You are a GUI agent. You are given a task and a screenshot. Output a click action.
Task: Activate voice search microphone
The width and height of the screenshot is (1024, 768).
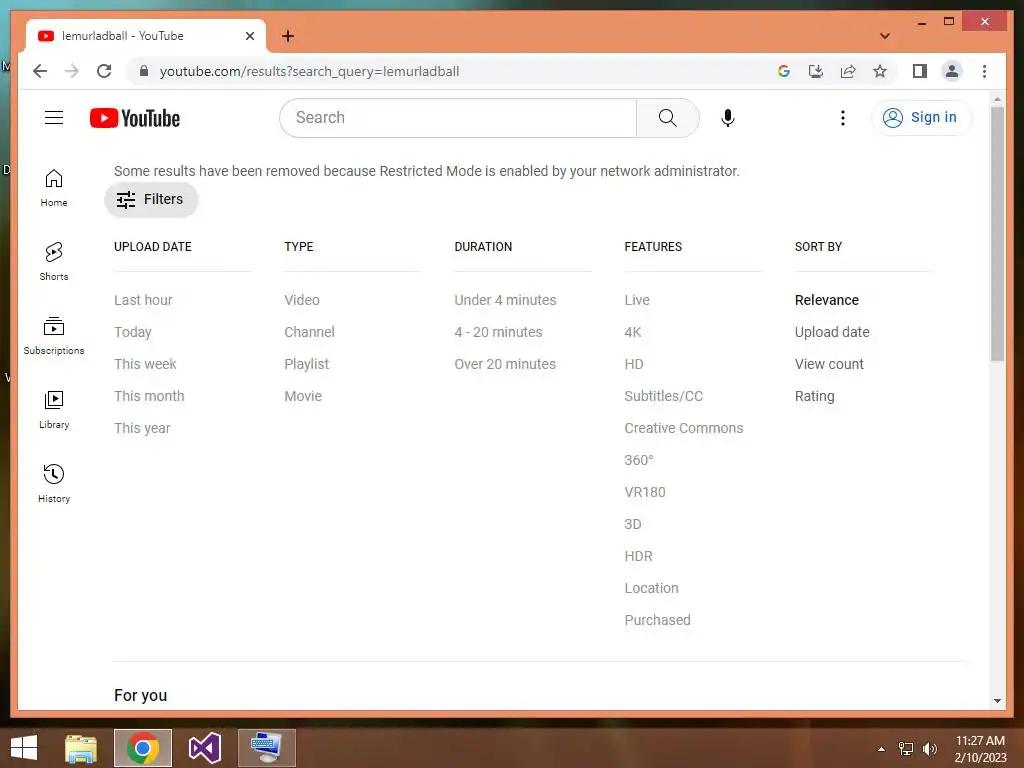pos(728,118)
